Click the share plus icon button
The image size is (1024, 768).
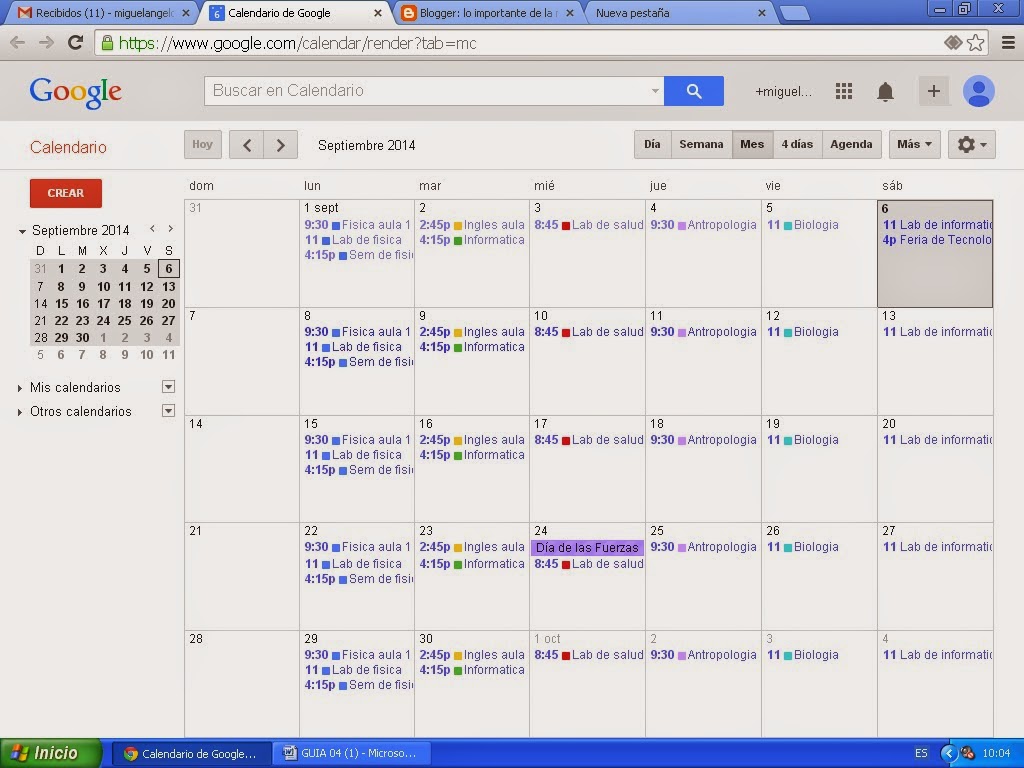[x=934, y=91]
